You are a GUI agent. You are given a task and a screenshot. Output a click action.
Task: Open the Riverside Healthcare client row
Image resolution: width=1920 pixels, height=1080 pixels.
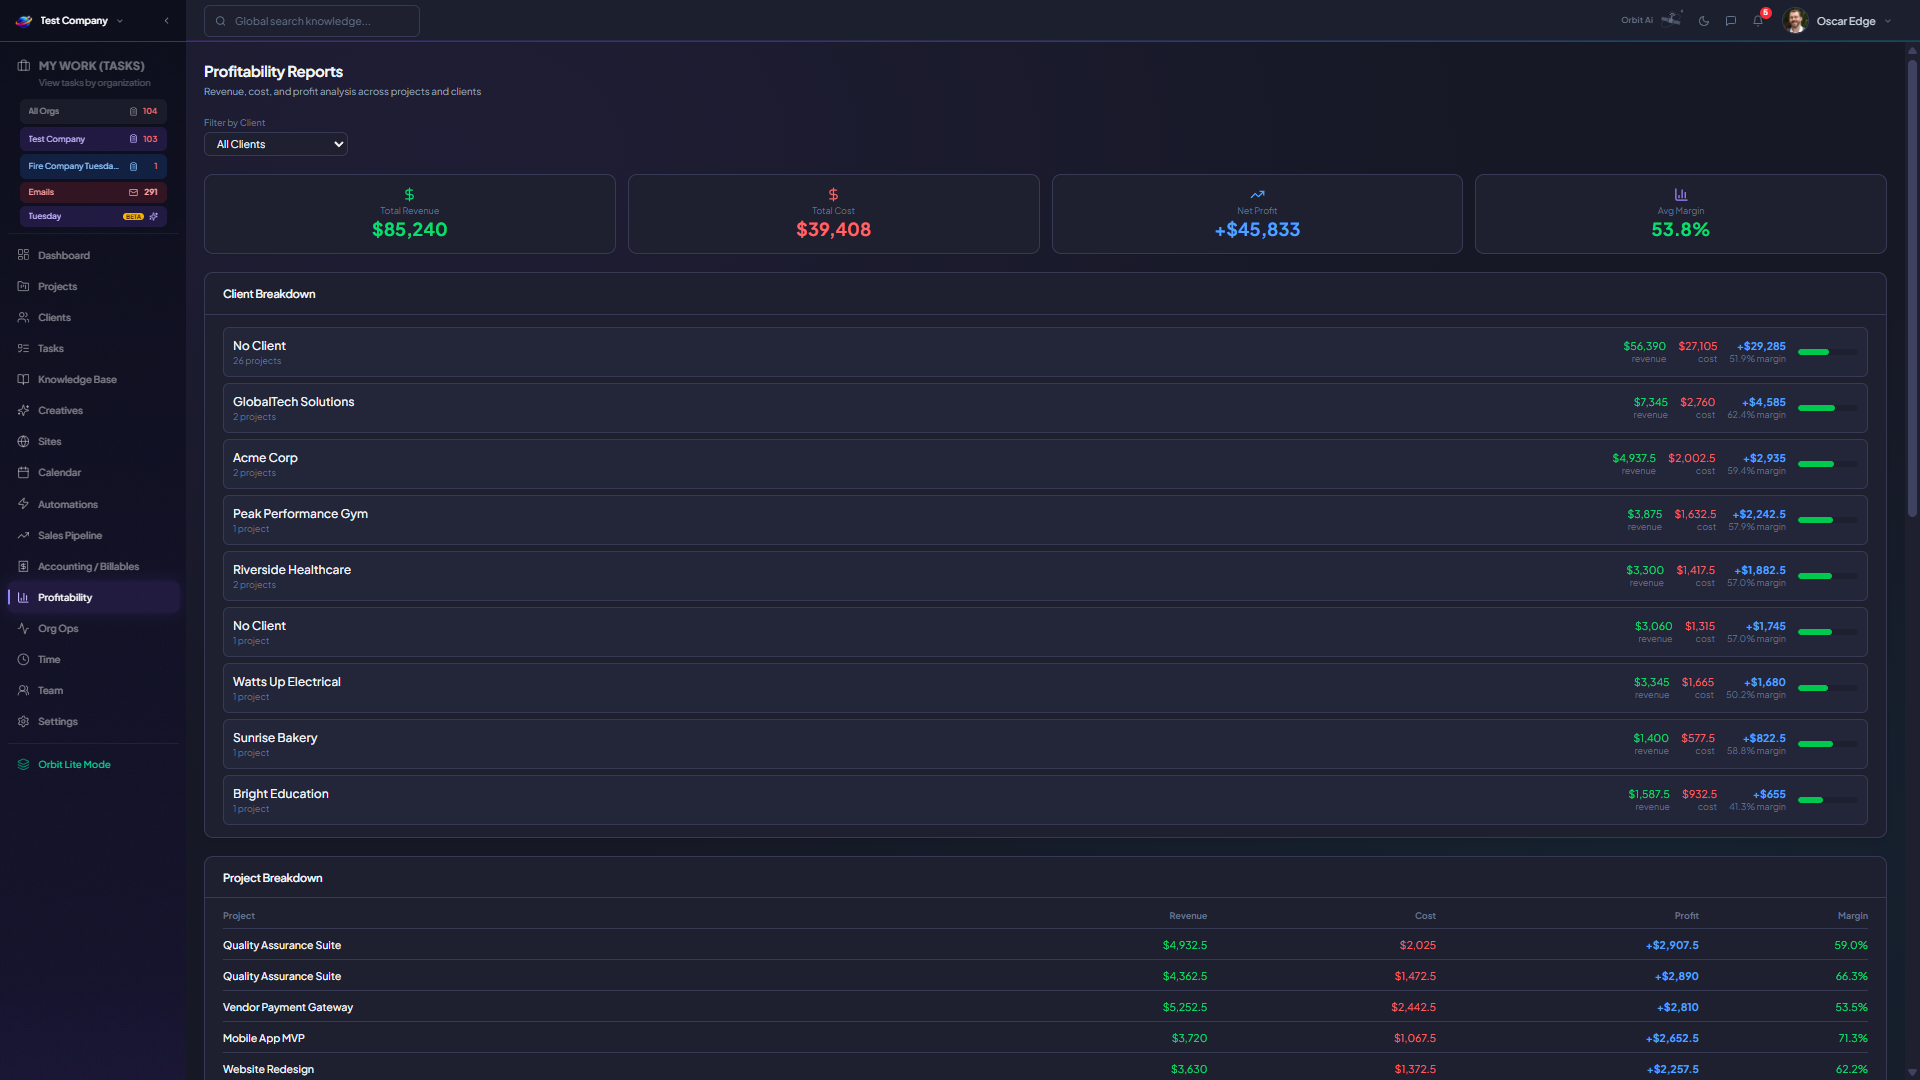pyautogui.click(x=1045, y=576)
